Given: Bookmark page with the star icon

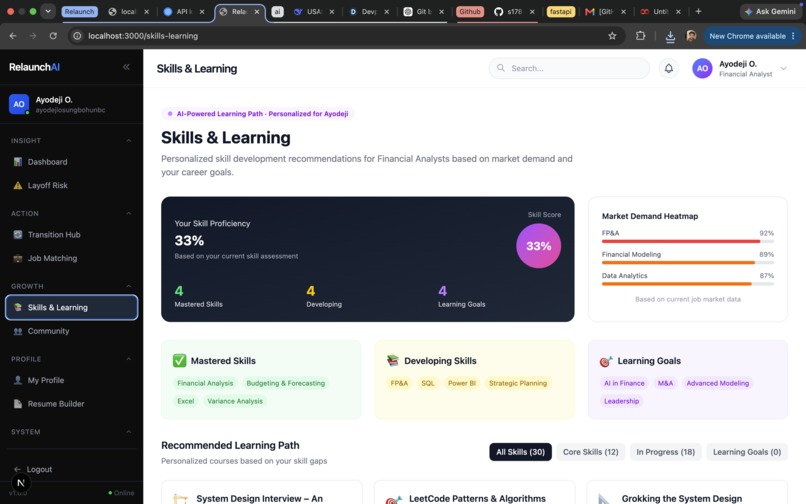Looking at the screenshot, I should click(x=612, y=36).
